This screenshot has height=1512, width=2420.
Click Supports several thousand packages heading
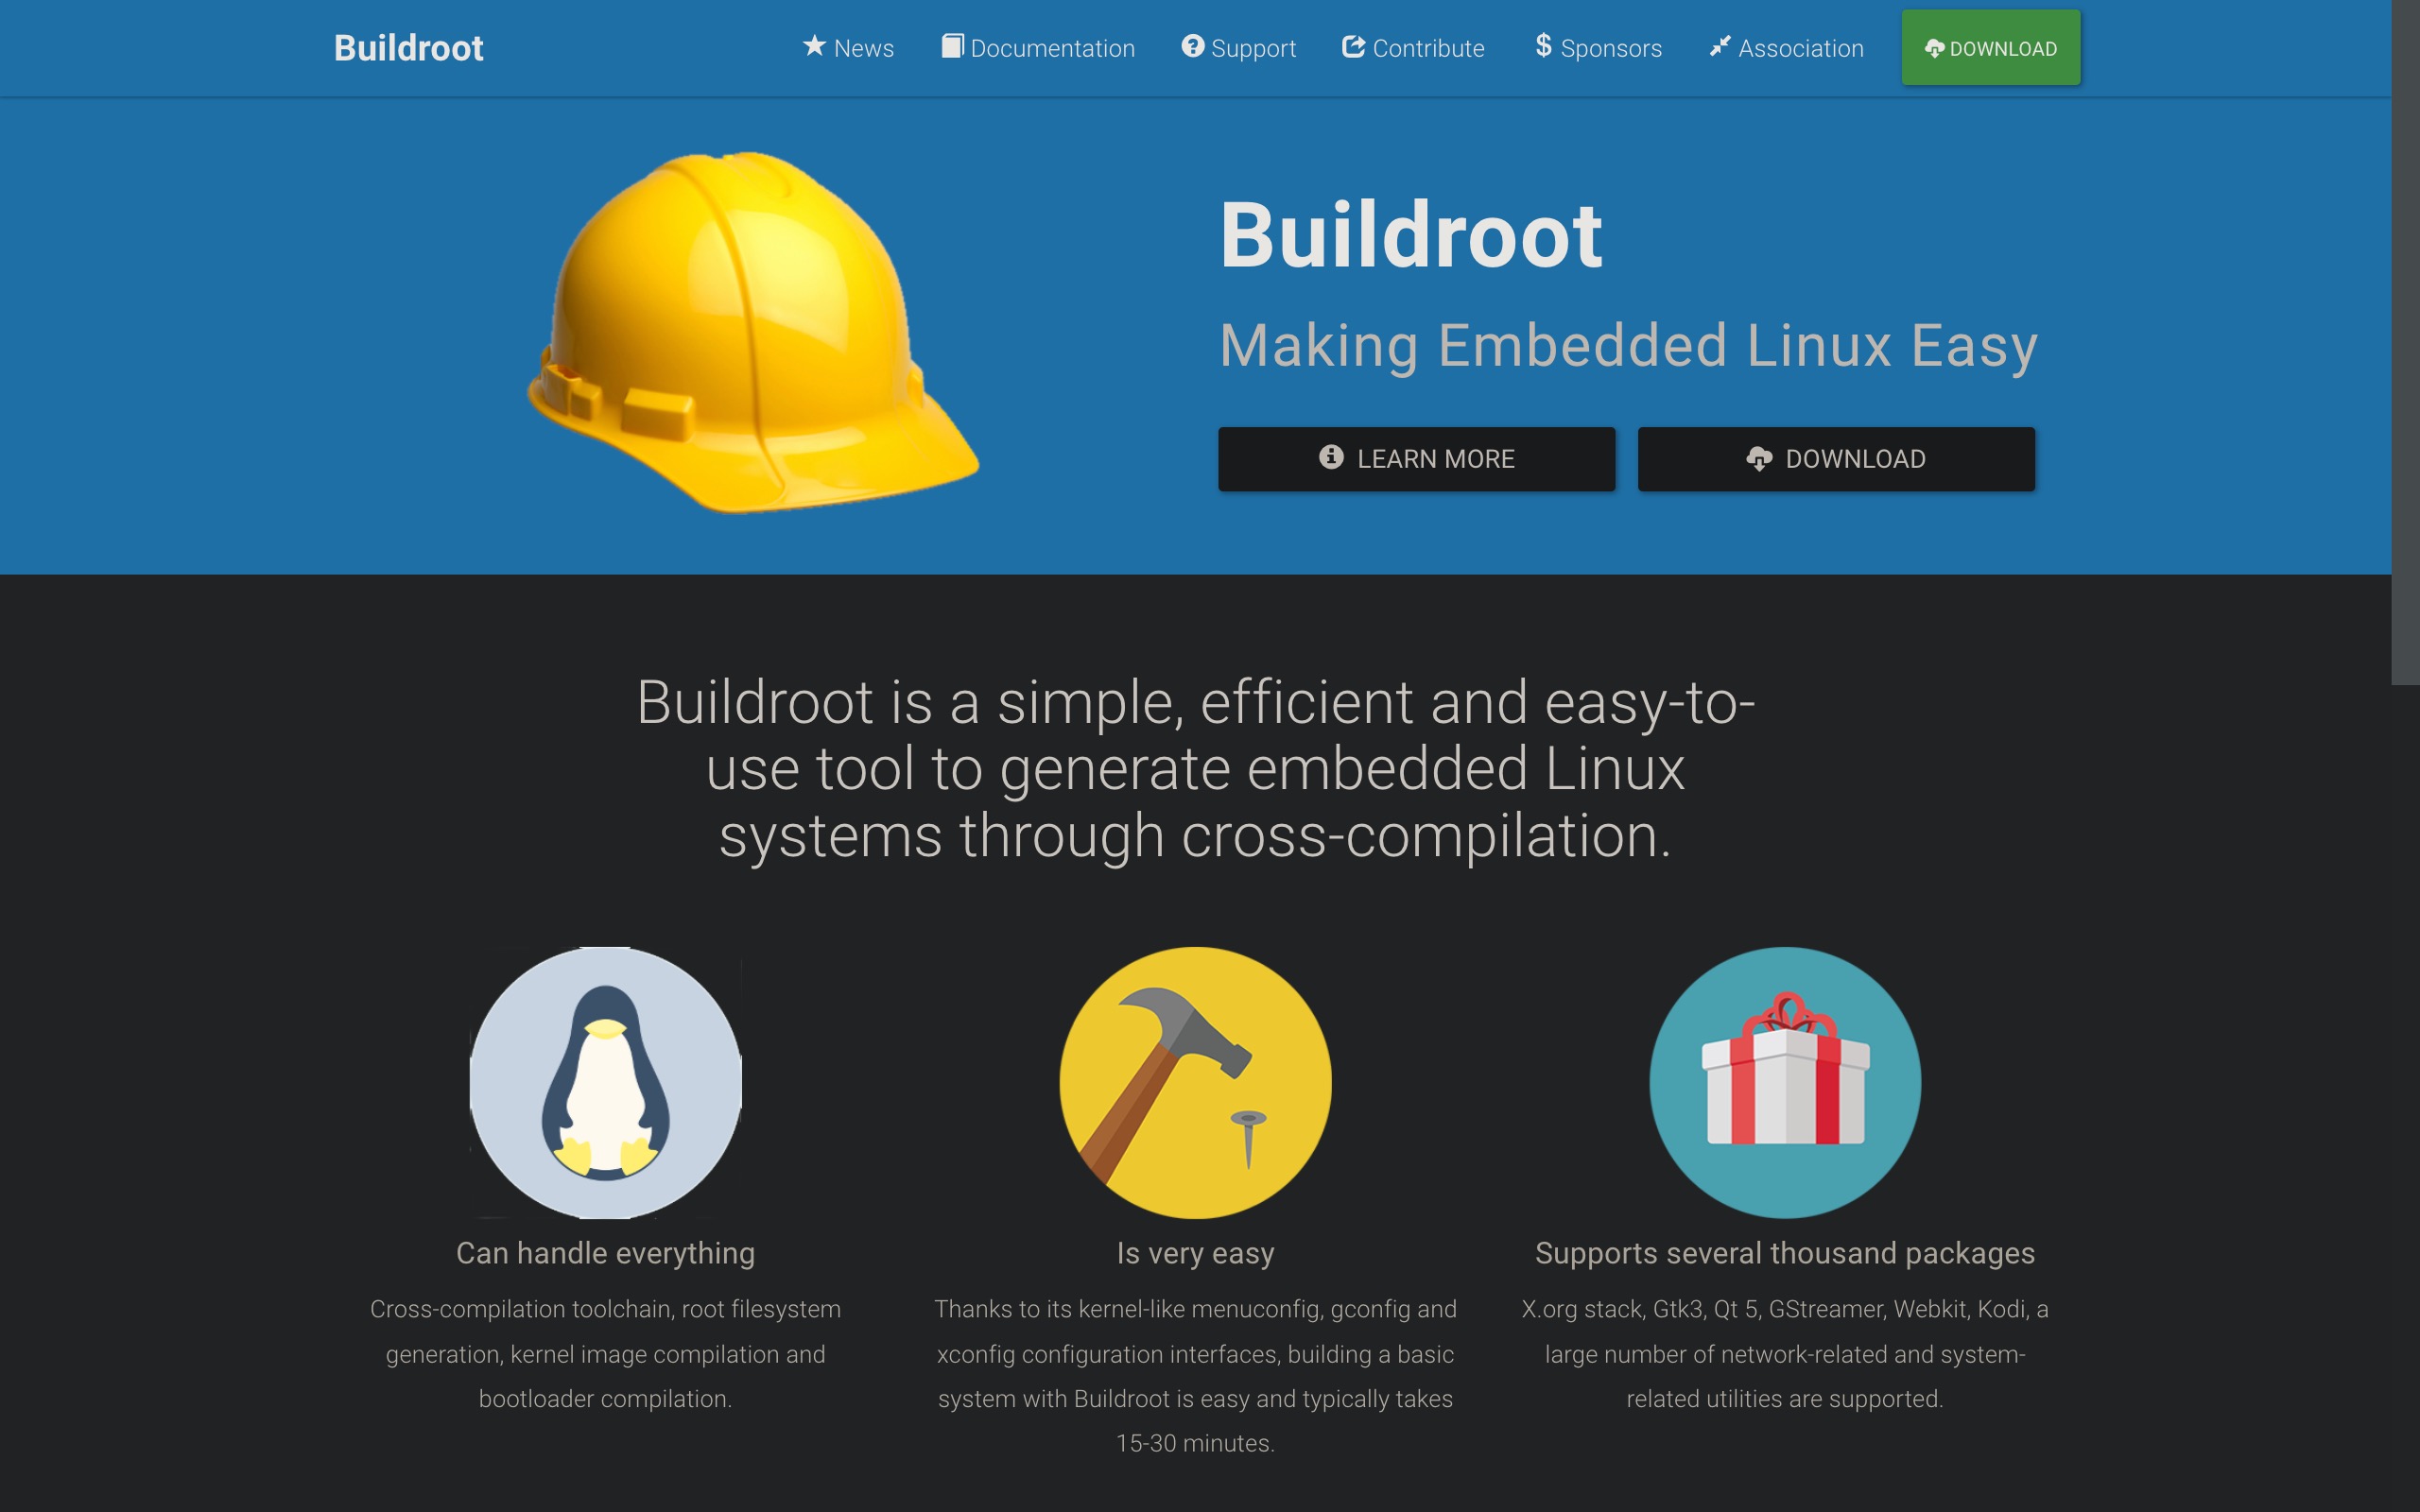1785,1253
